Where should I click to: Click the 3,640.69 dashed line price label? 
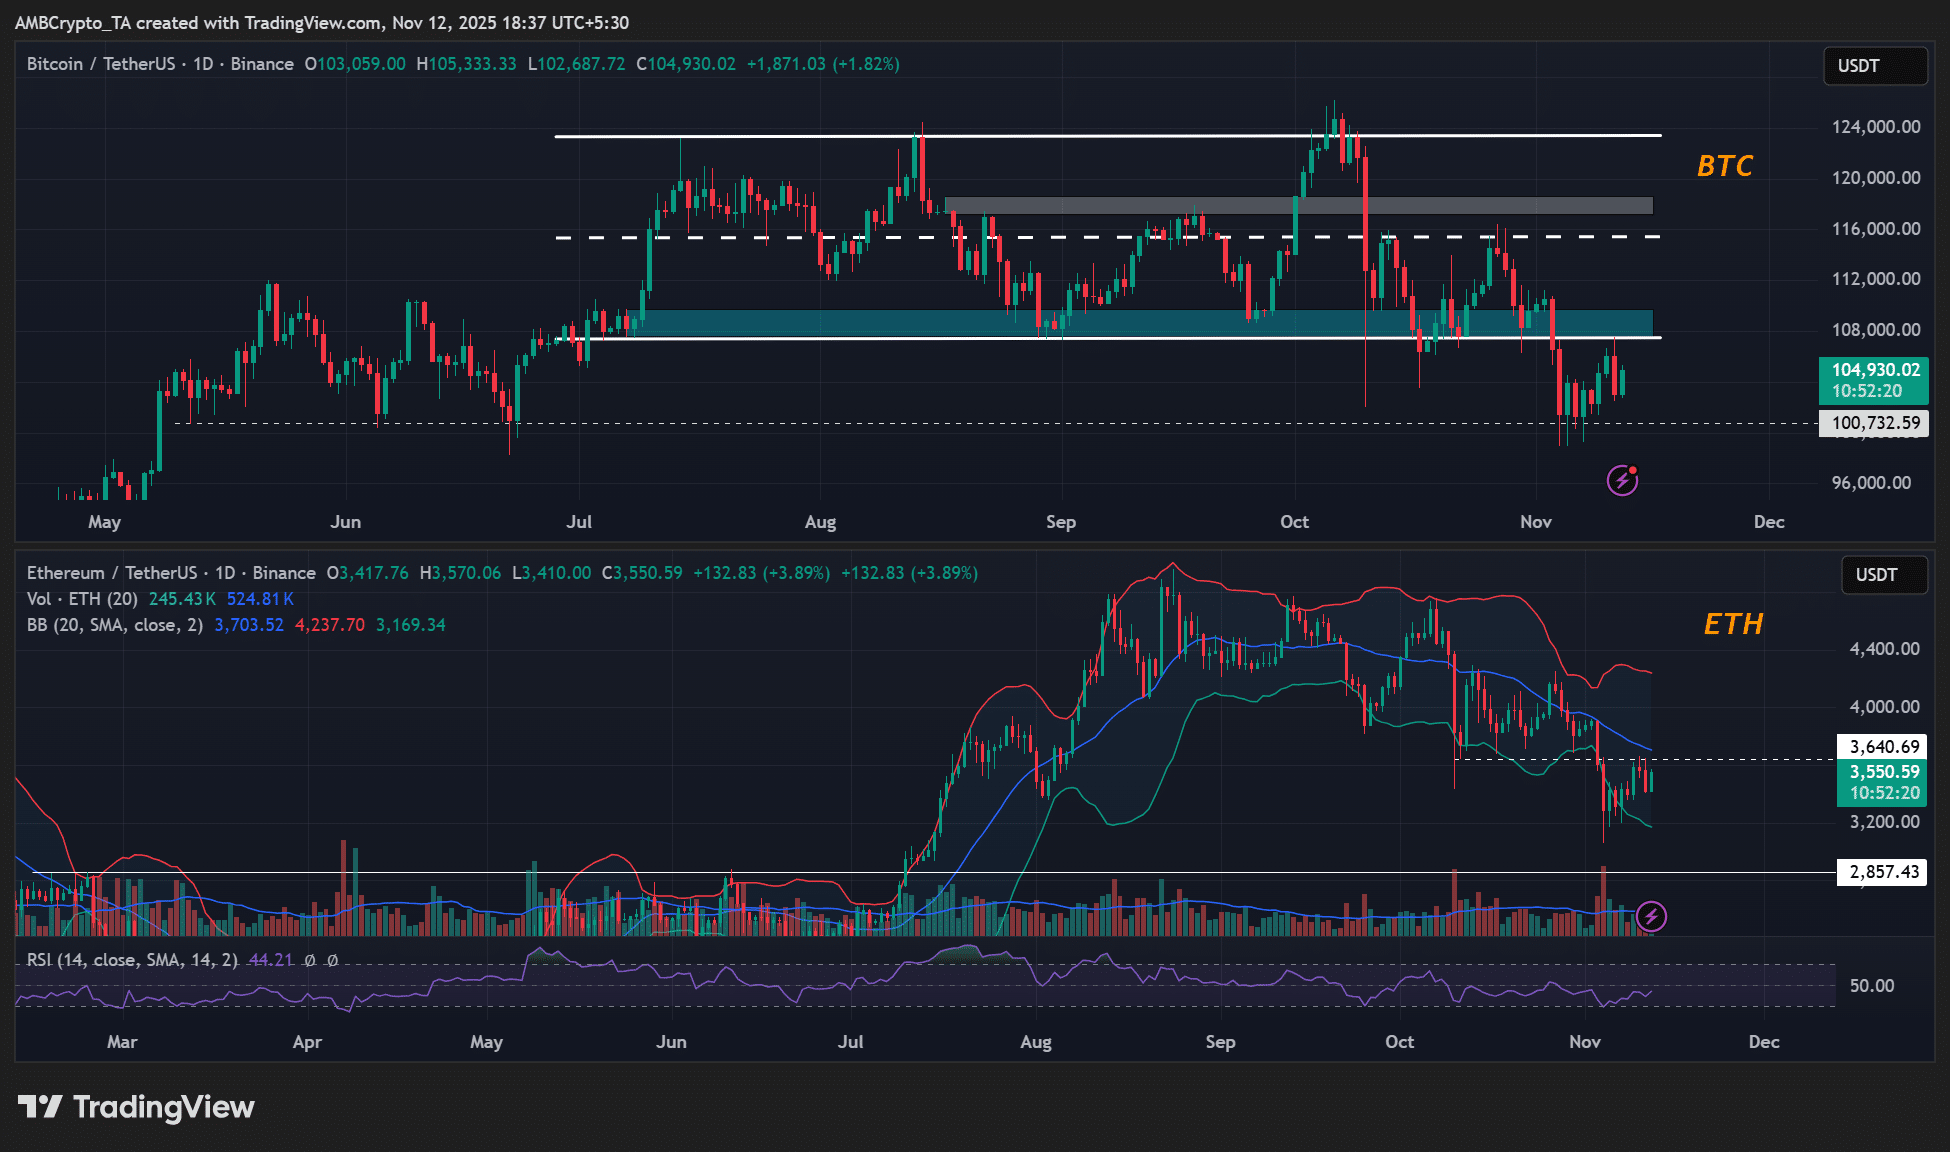pyautogui.click(x=1883, y=747)
